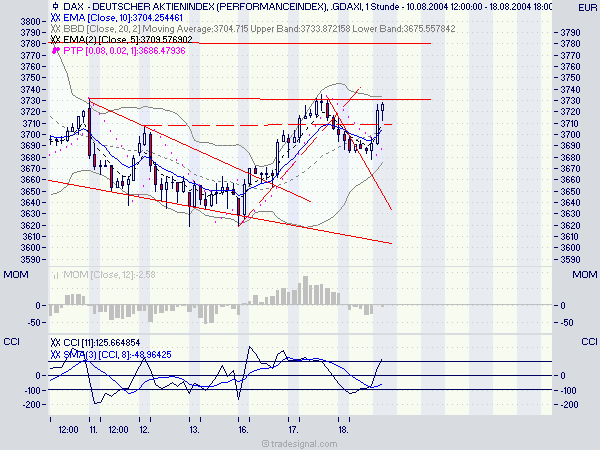The height and width of the screenshot is (450, 600).
Task: Select the SMA(3) [CCI, 8]:-48.96425 legend
Action: tap(117, 354)
